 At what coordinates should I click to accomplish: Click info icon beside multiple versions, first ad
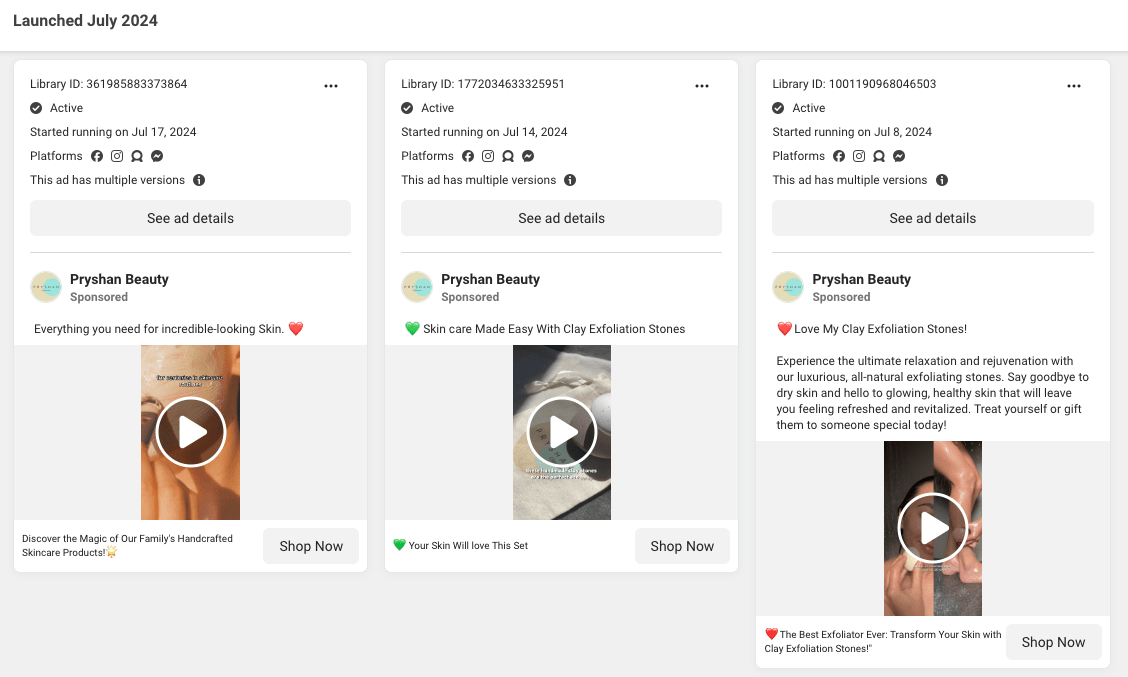[199, 180]
